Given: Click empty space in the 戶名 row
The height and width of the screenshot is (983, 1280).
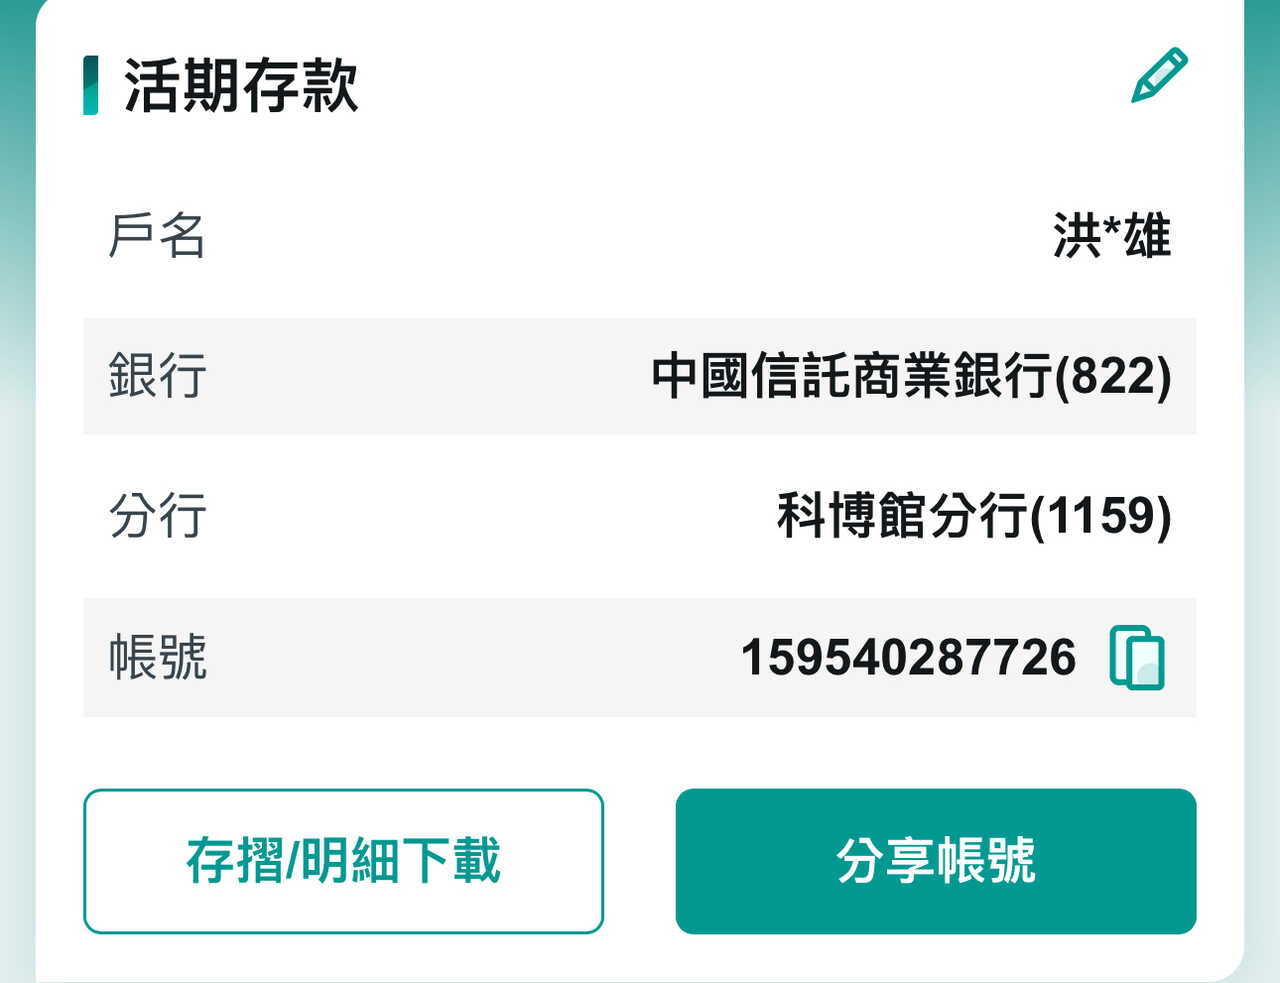Looking at the screenshot, I should pos(600,236).
